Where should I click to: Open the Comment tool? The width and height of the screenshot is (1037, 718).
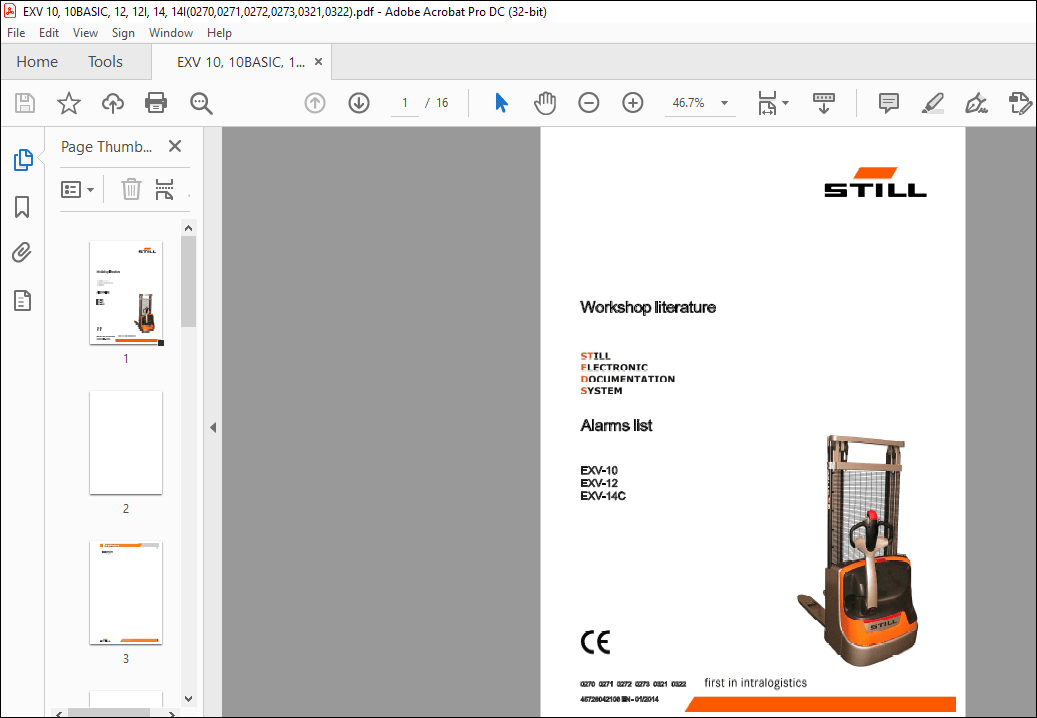click(888, 102)
